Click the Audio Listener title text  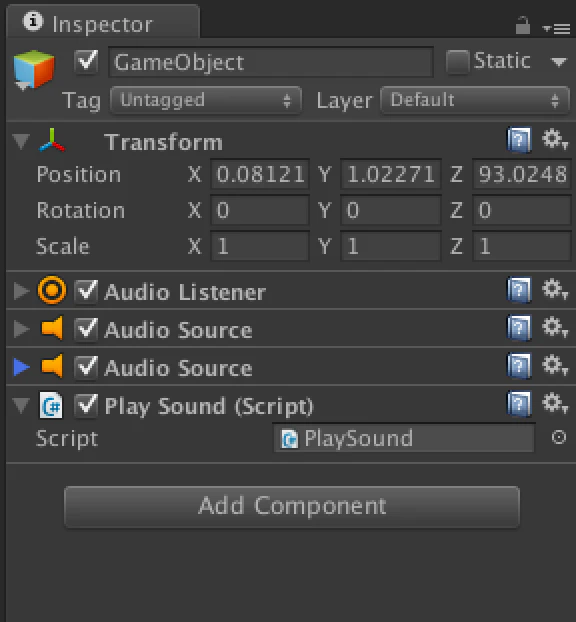(185, 292)
